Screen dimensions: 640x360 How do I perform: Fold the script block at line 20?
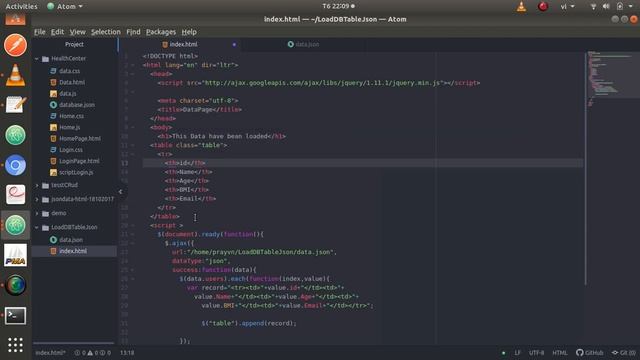(x=133, y=225)
